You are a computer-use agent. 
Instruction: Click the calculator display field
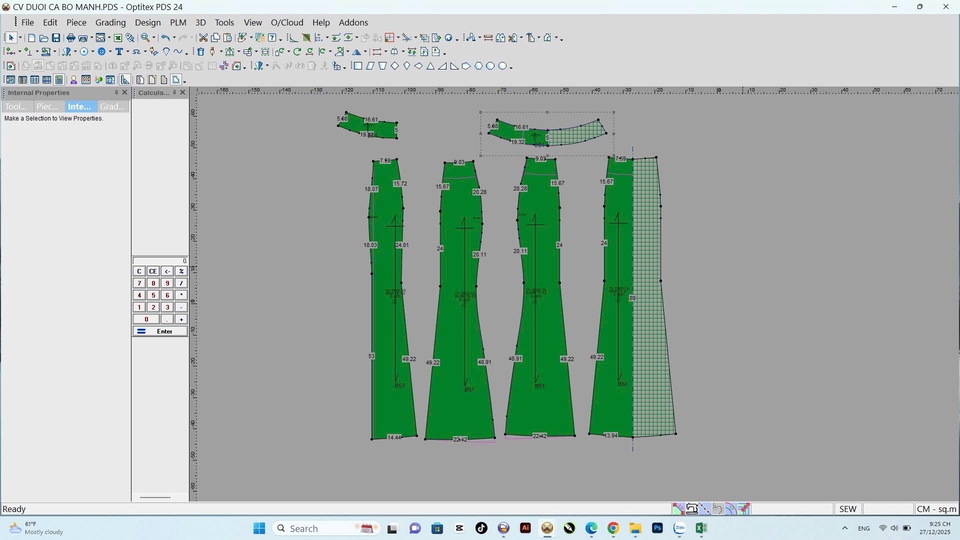pos(160,260)
